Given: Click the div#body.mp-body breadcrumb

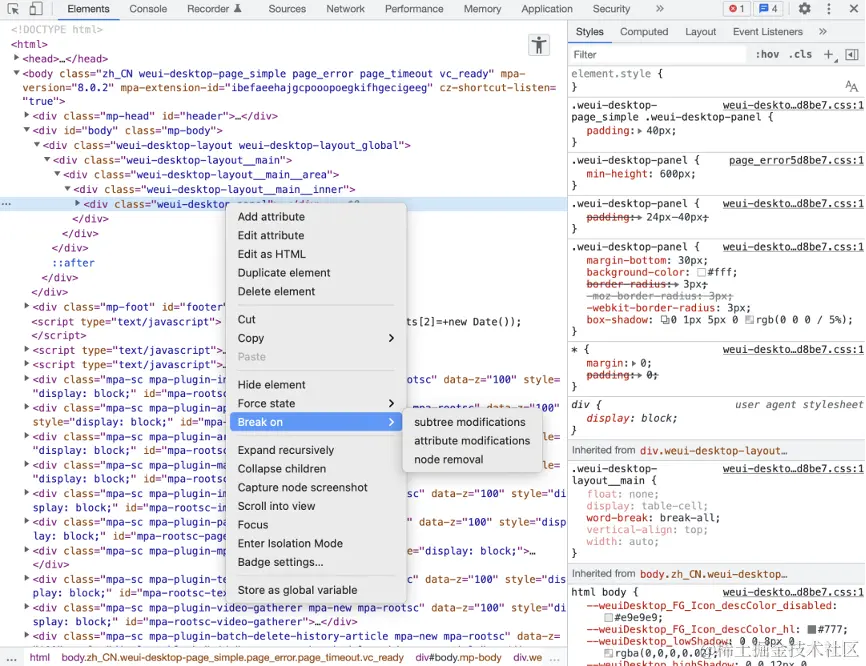Looking at the screenshot, I should point(458,658).
